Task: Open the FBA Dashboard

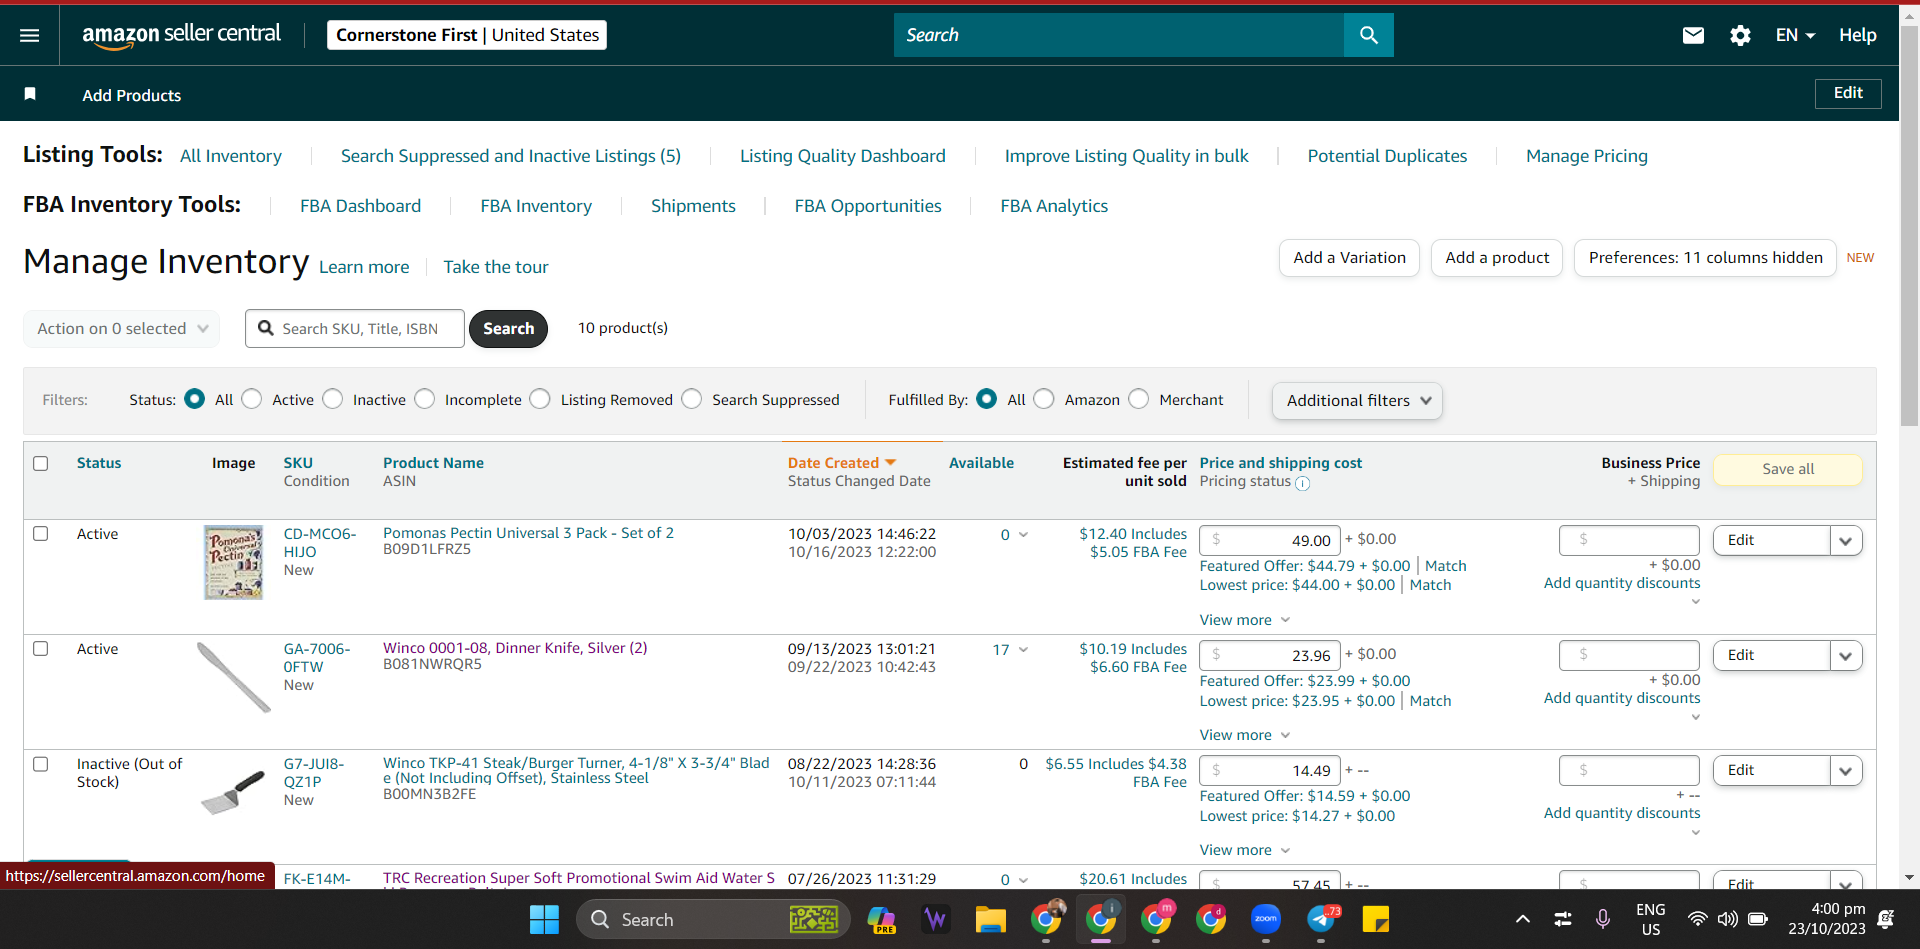Action: coord(361,206)
